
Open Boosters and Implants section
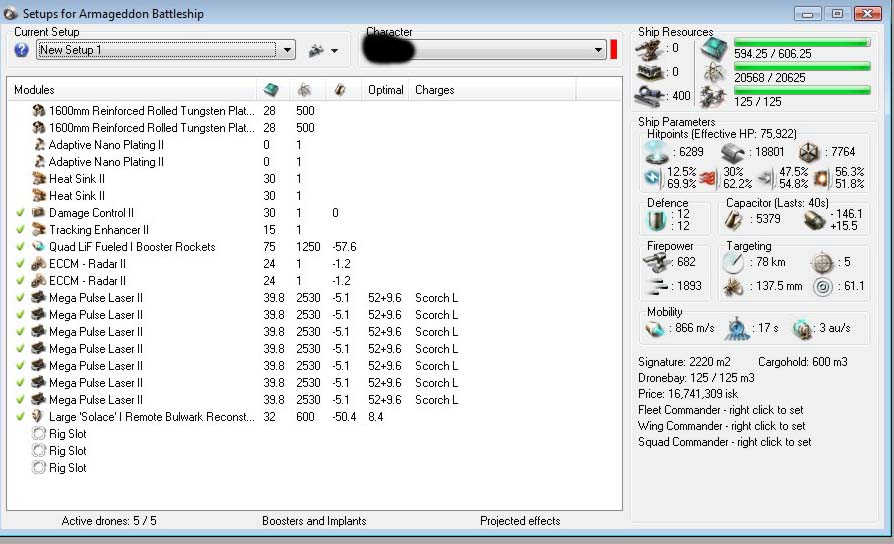pyautogui.click(x=314, y=521)
